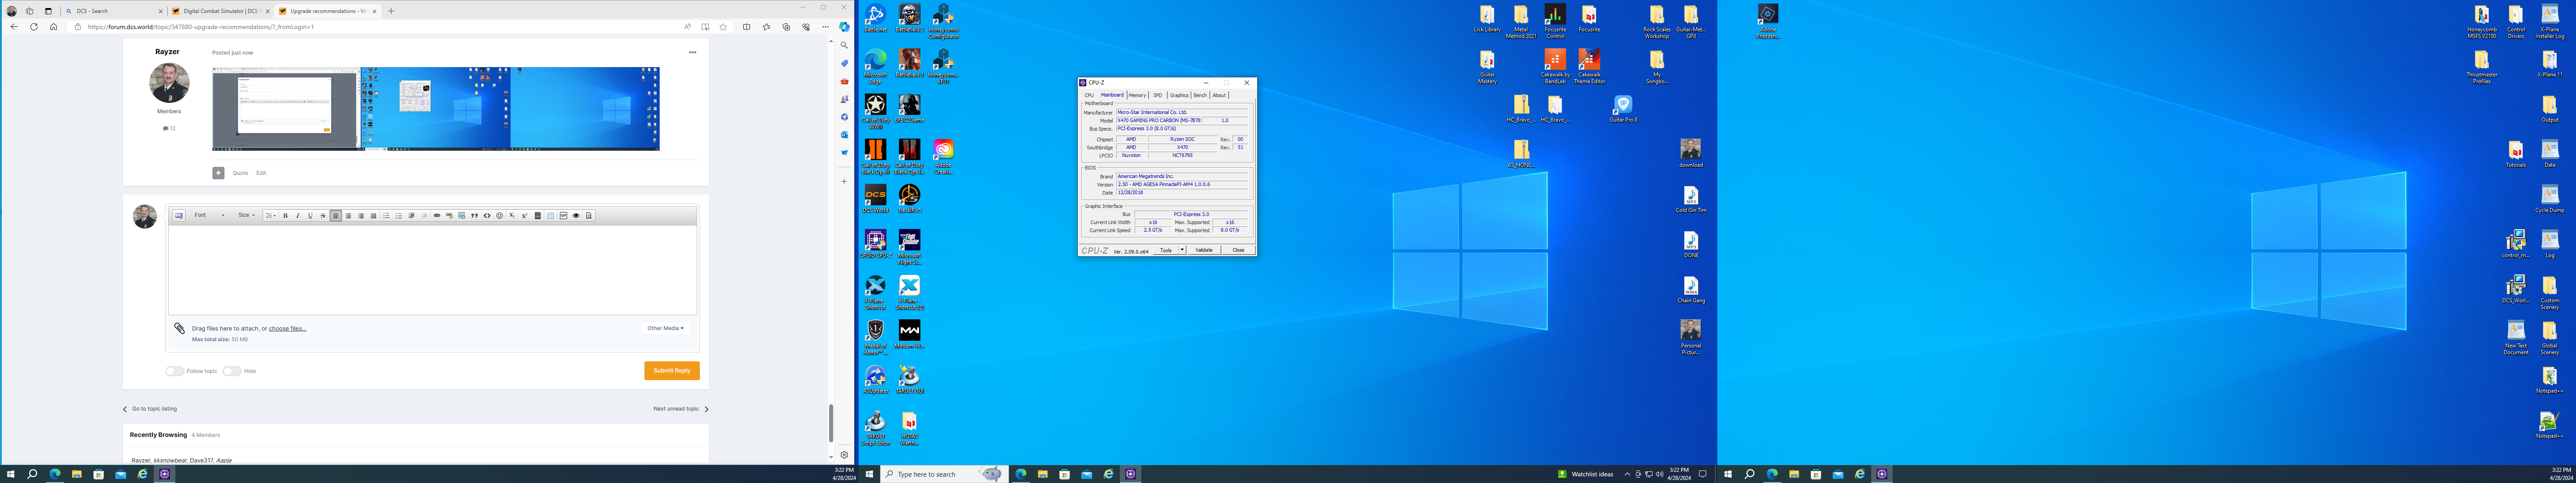Screen dimensions: 2576x483
Task: Open the Focusrite Control desktop shortcut
Action: [x=1555, y=20]
